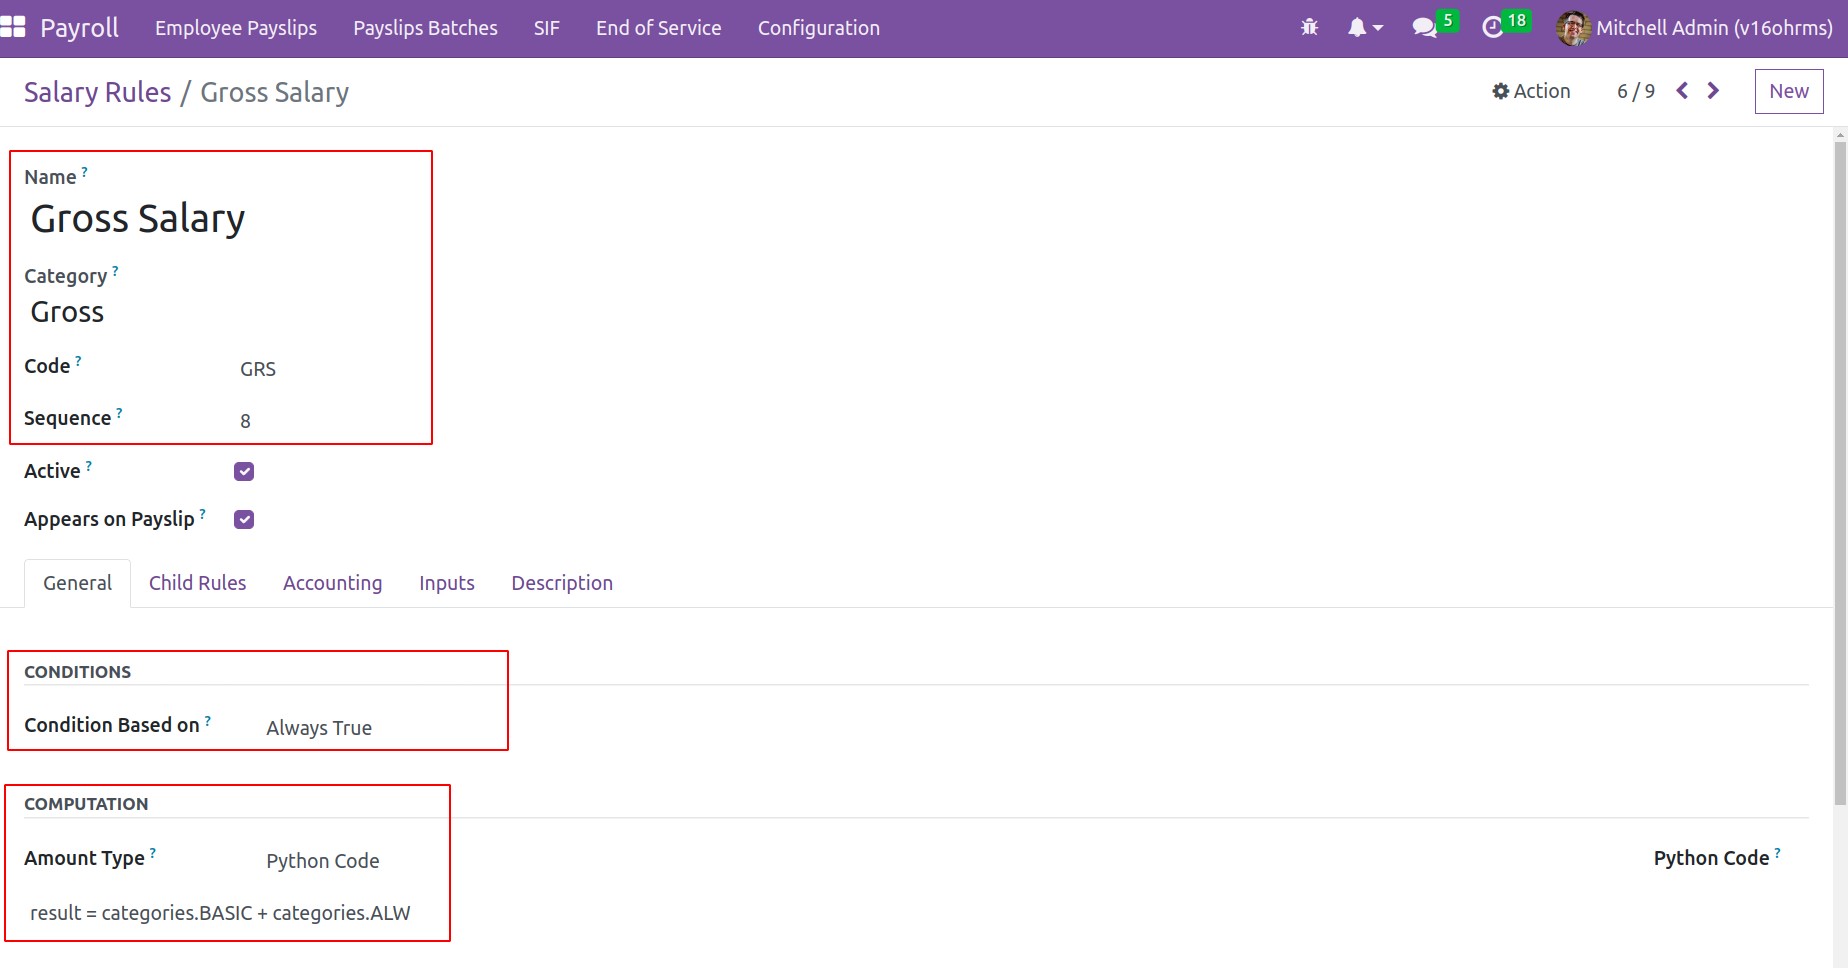Go to next record with right arrow
This screenshot has height=968, width=1848.
pos(1713,91)
